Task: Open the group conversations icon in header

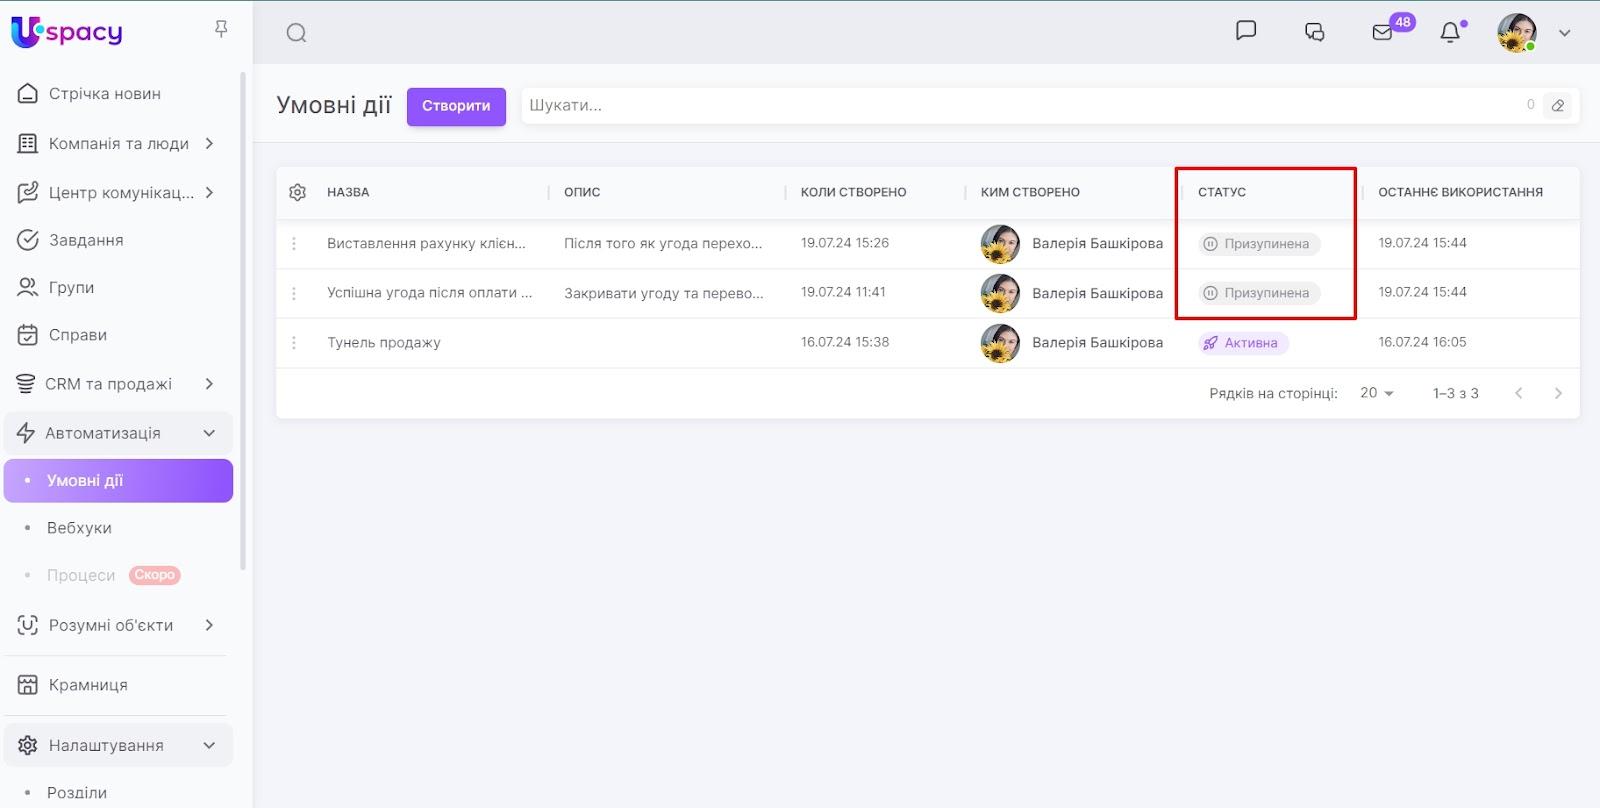Action: 1314,32
